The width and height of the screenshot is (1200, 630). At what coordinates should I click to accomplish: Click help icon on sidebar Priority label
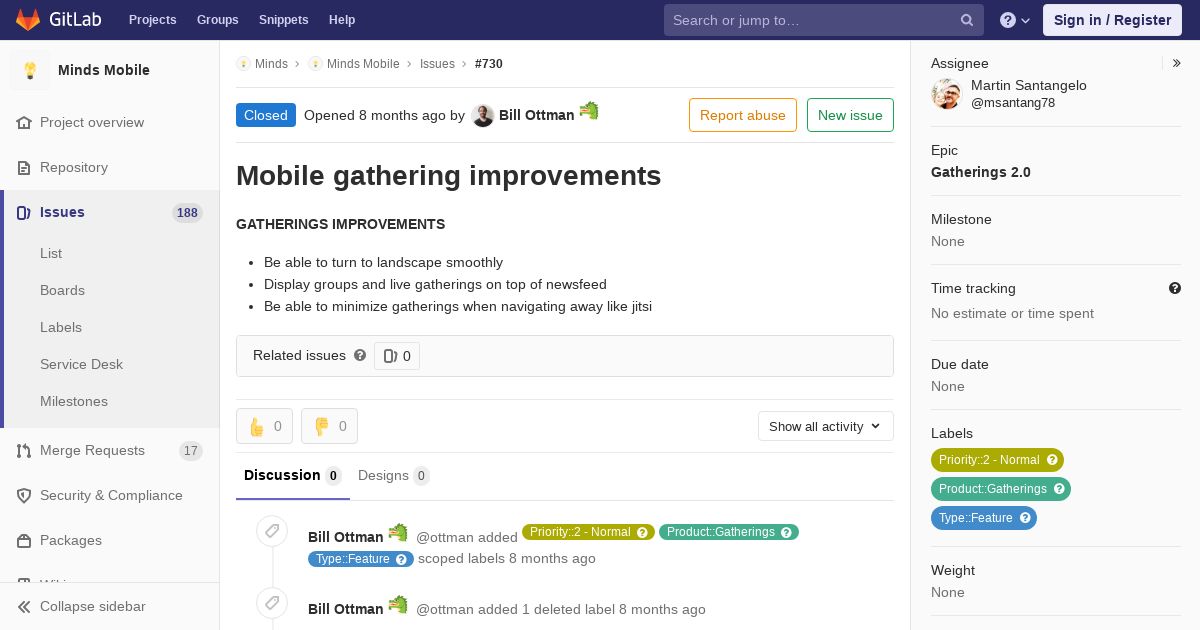click(1052, 460)
